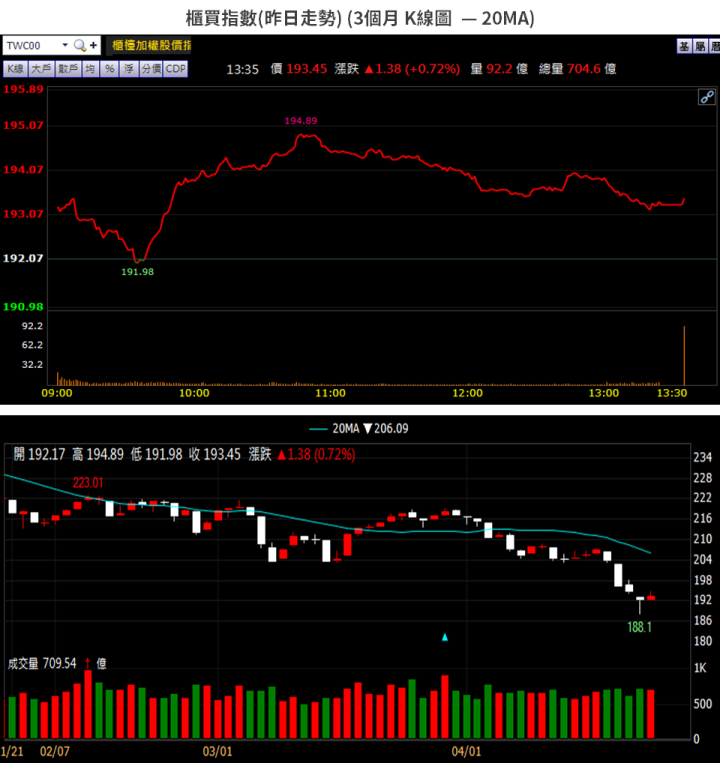Click the 屬 button at top right
Viewport: 720px width, 763px height.
click(699, 46)
